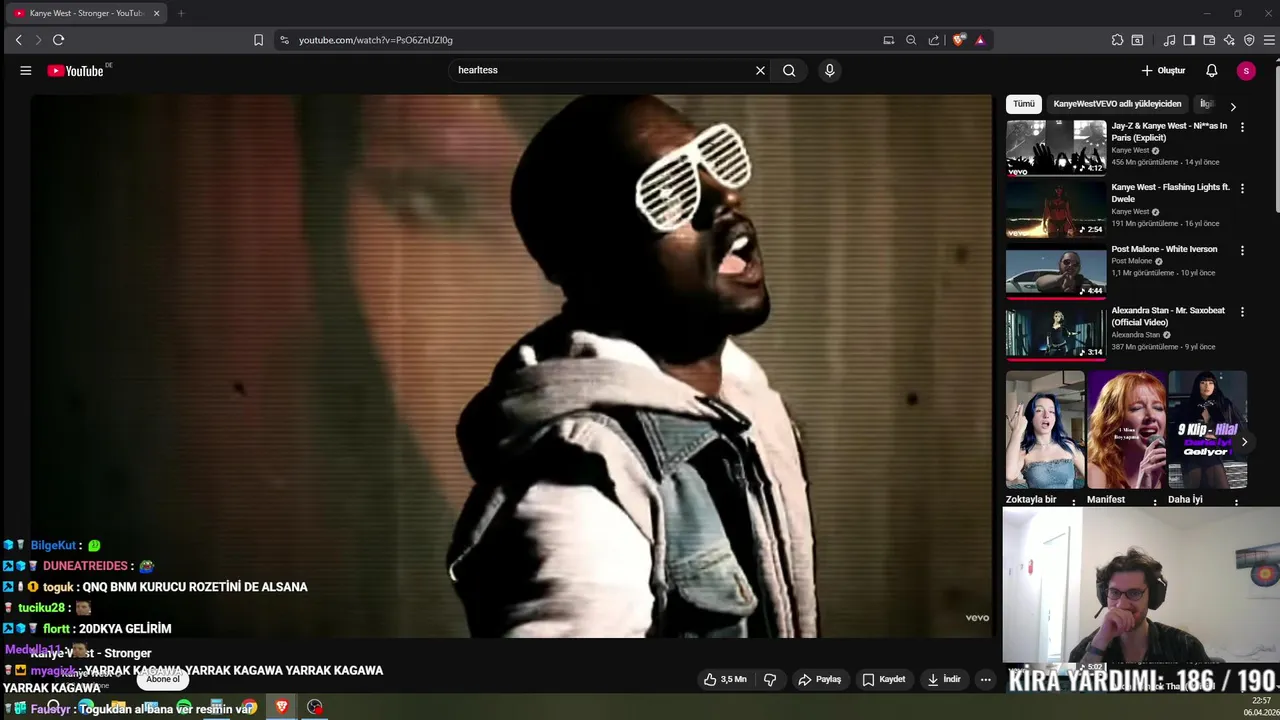Go back in browser history
Screen dimensions: 1280x720
(x=18, y=40)
